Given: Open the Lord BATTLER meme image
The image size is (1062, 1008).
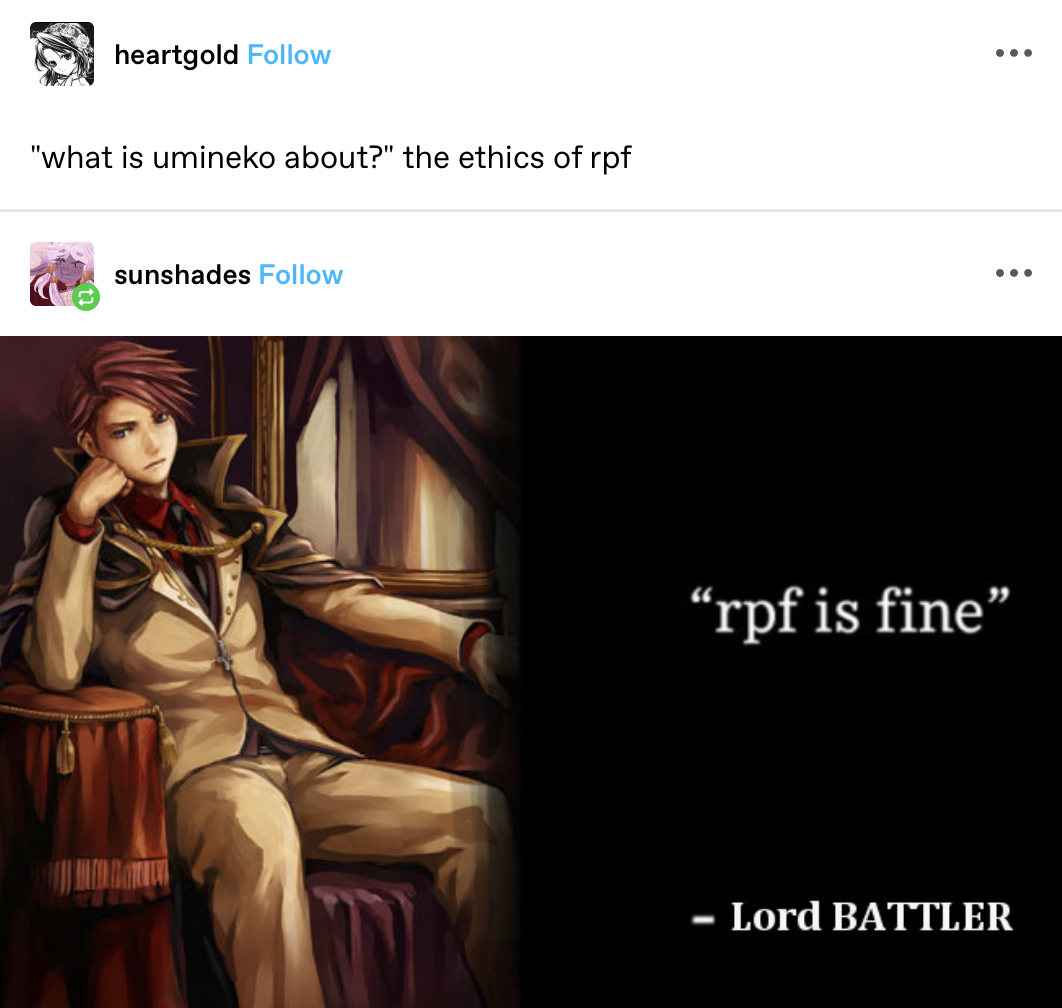Looking at the screenshot, I should click(531, 671).
